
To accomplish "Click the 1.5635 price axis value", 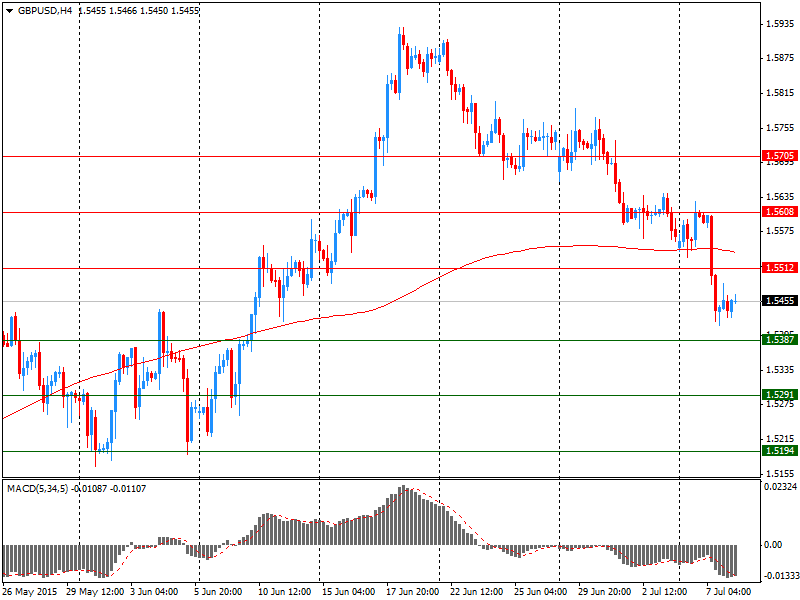I will (x=781, y=196).
